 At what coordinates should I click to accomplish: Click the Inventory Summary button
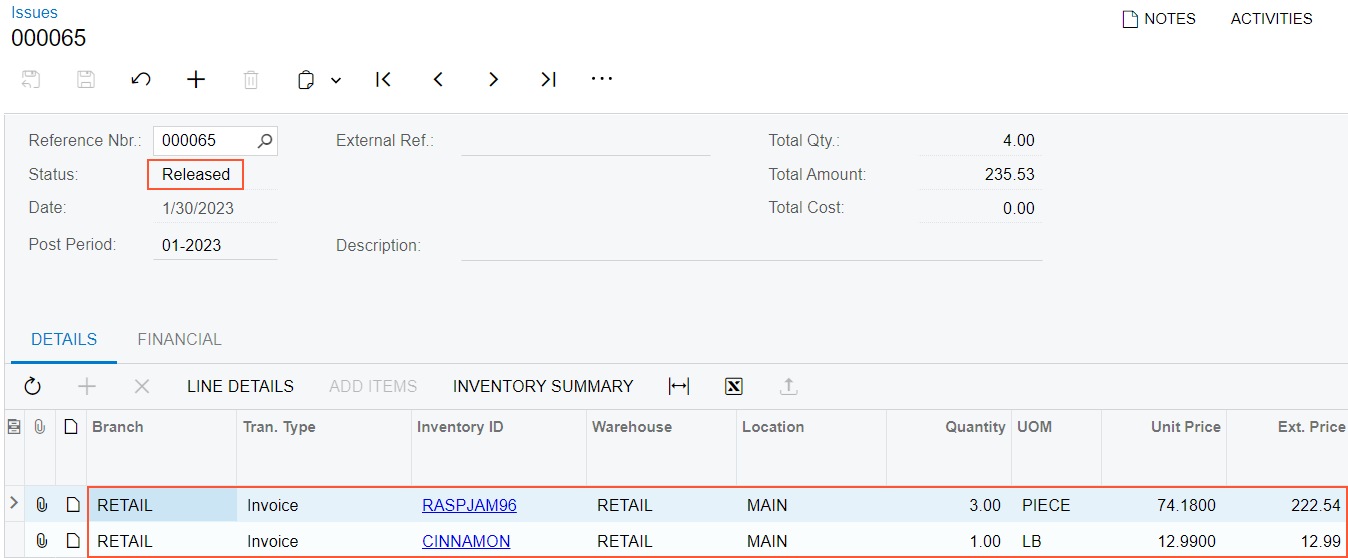click(x=543, y=386)
